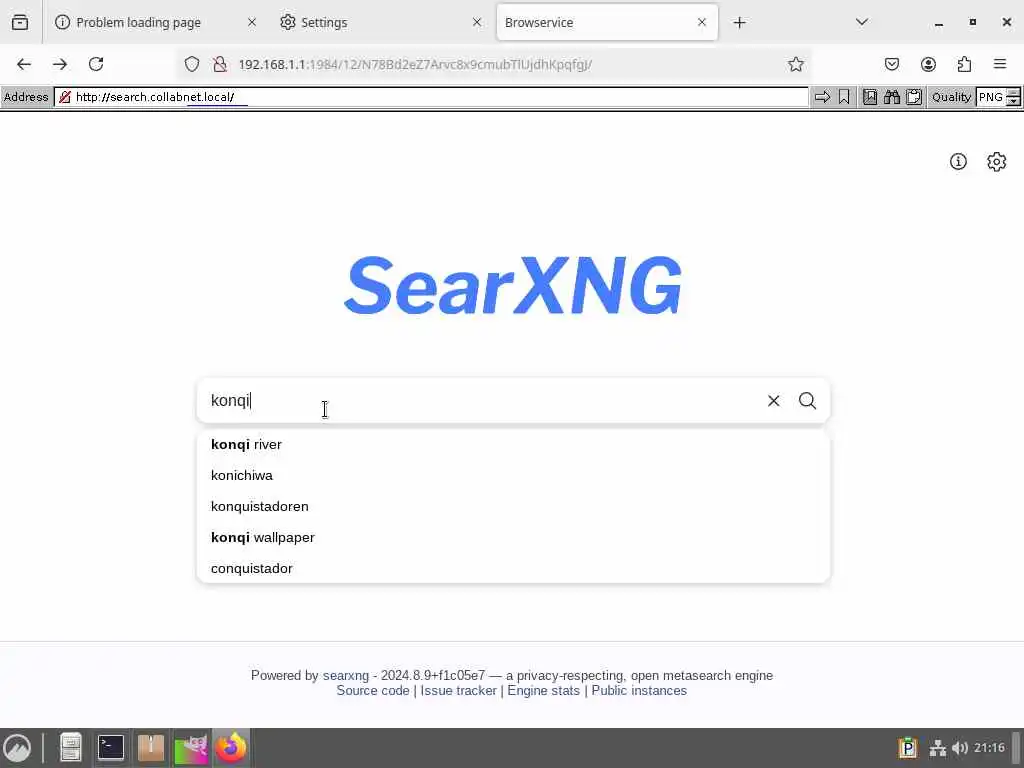
Task: Switch to Problem loading page tab
Action: pos(155,22)
